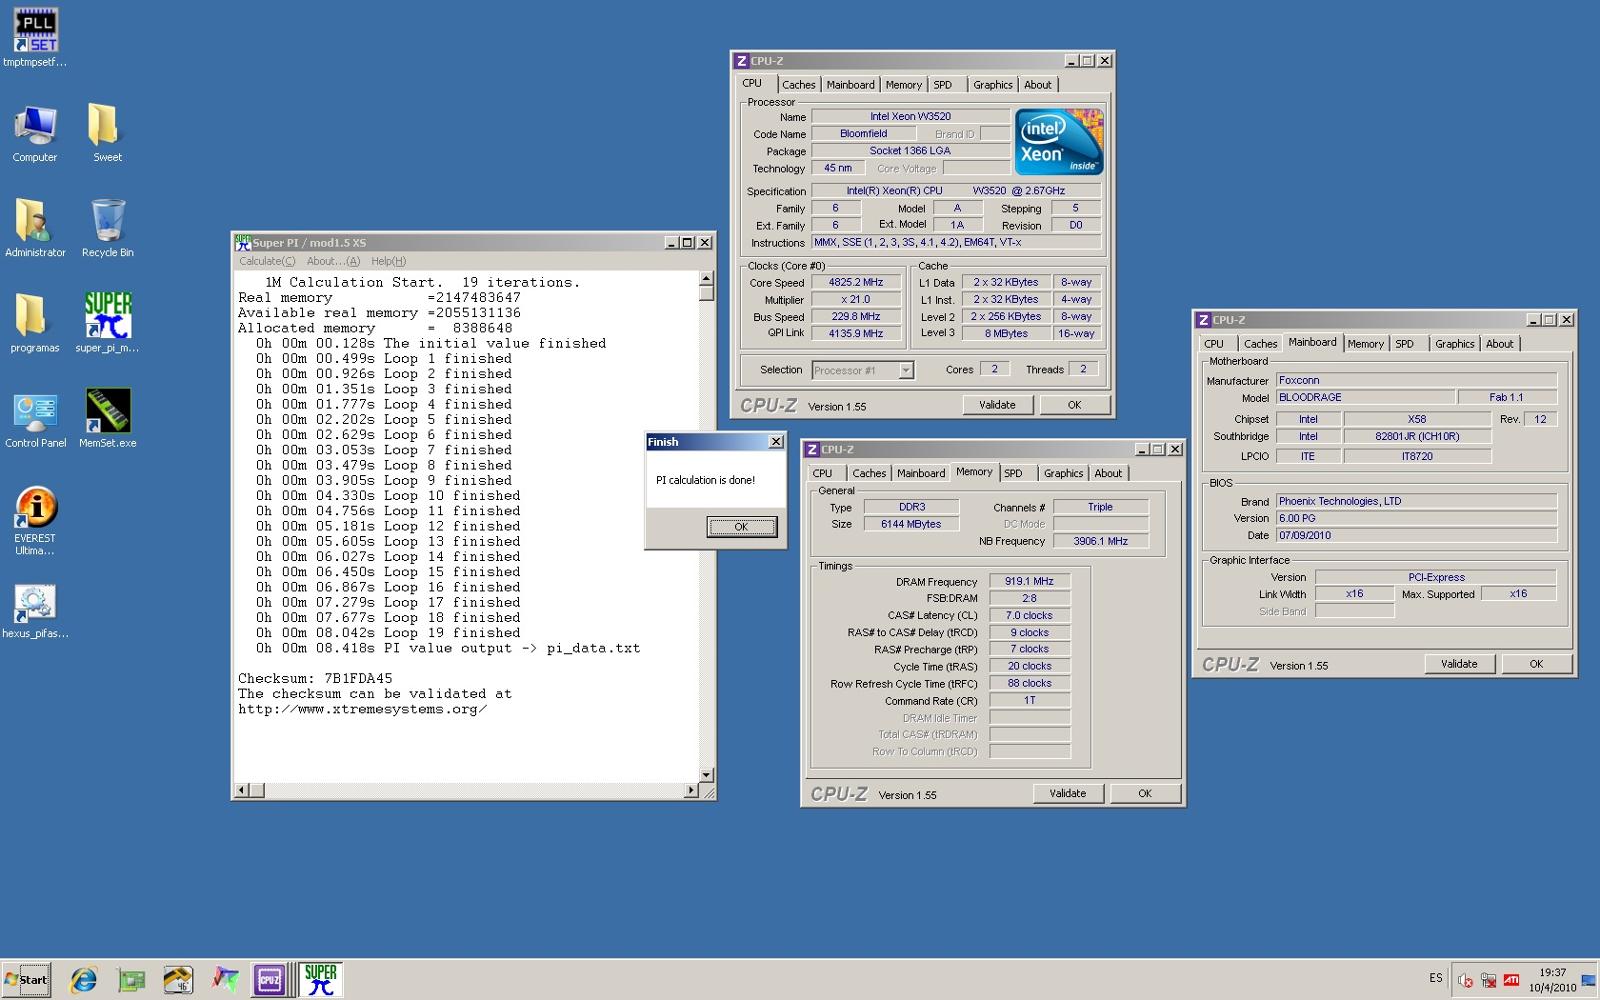Open the Sweet folder on desktop
Screen dimensions: 1600x1000
click(107, 133)
